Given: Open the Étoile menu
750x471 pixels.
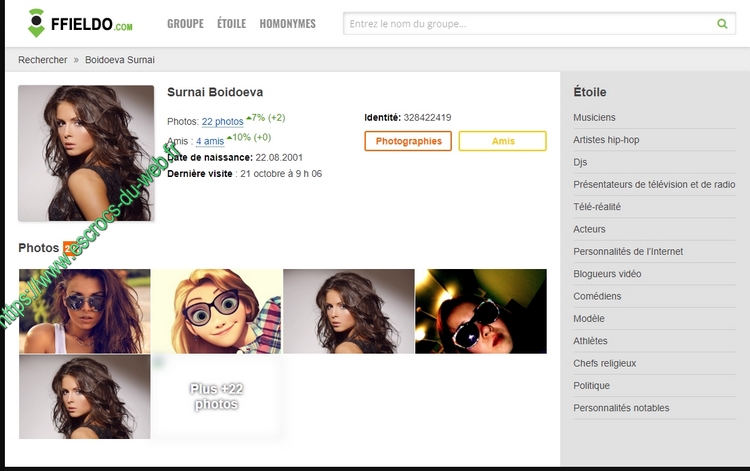Looking at the screenshot, I should point(231,24).
